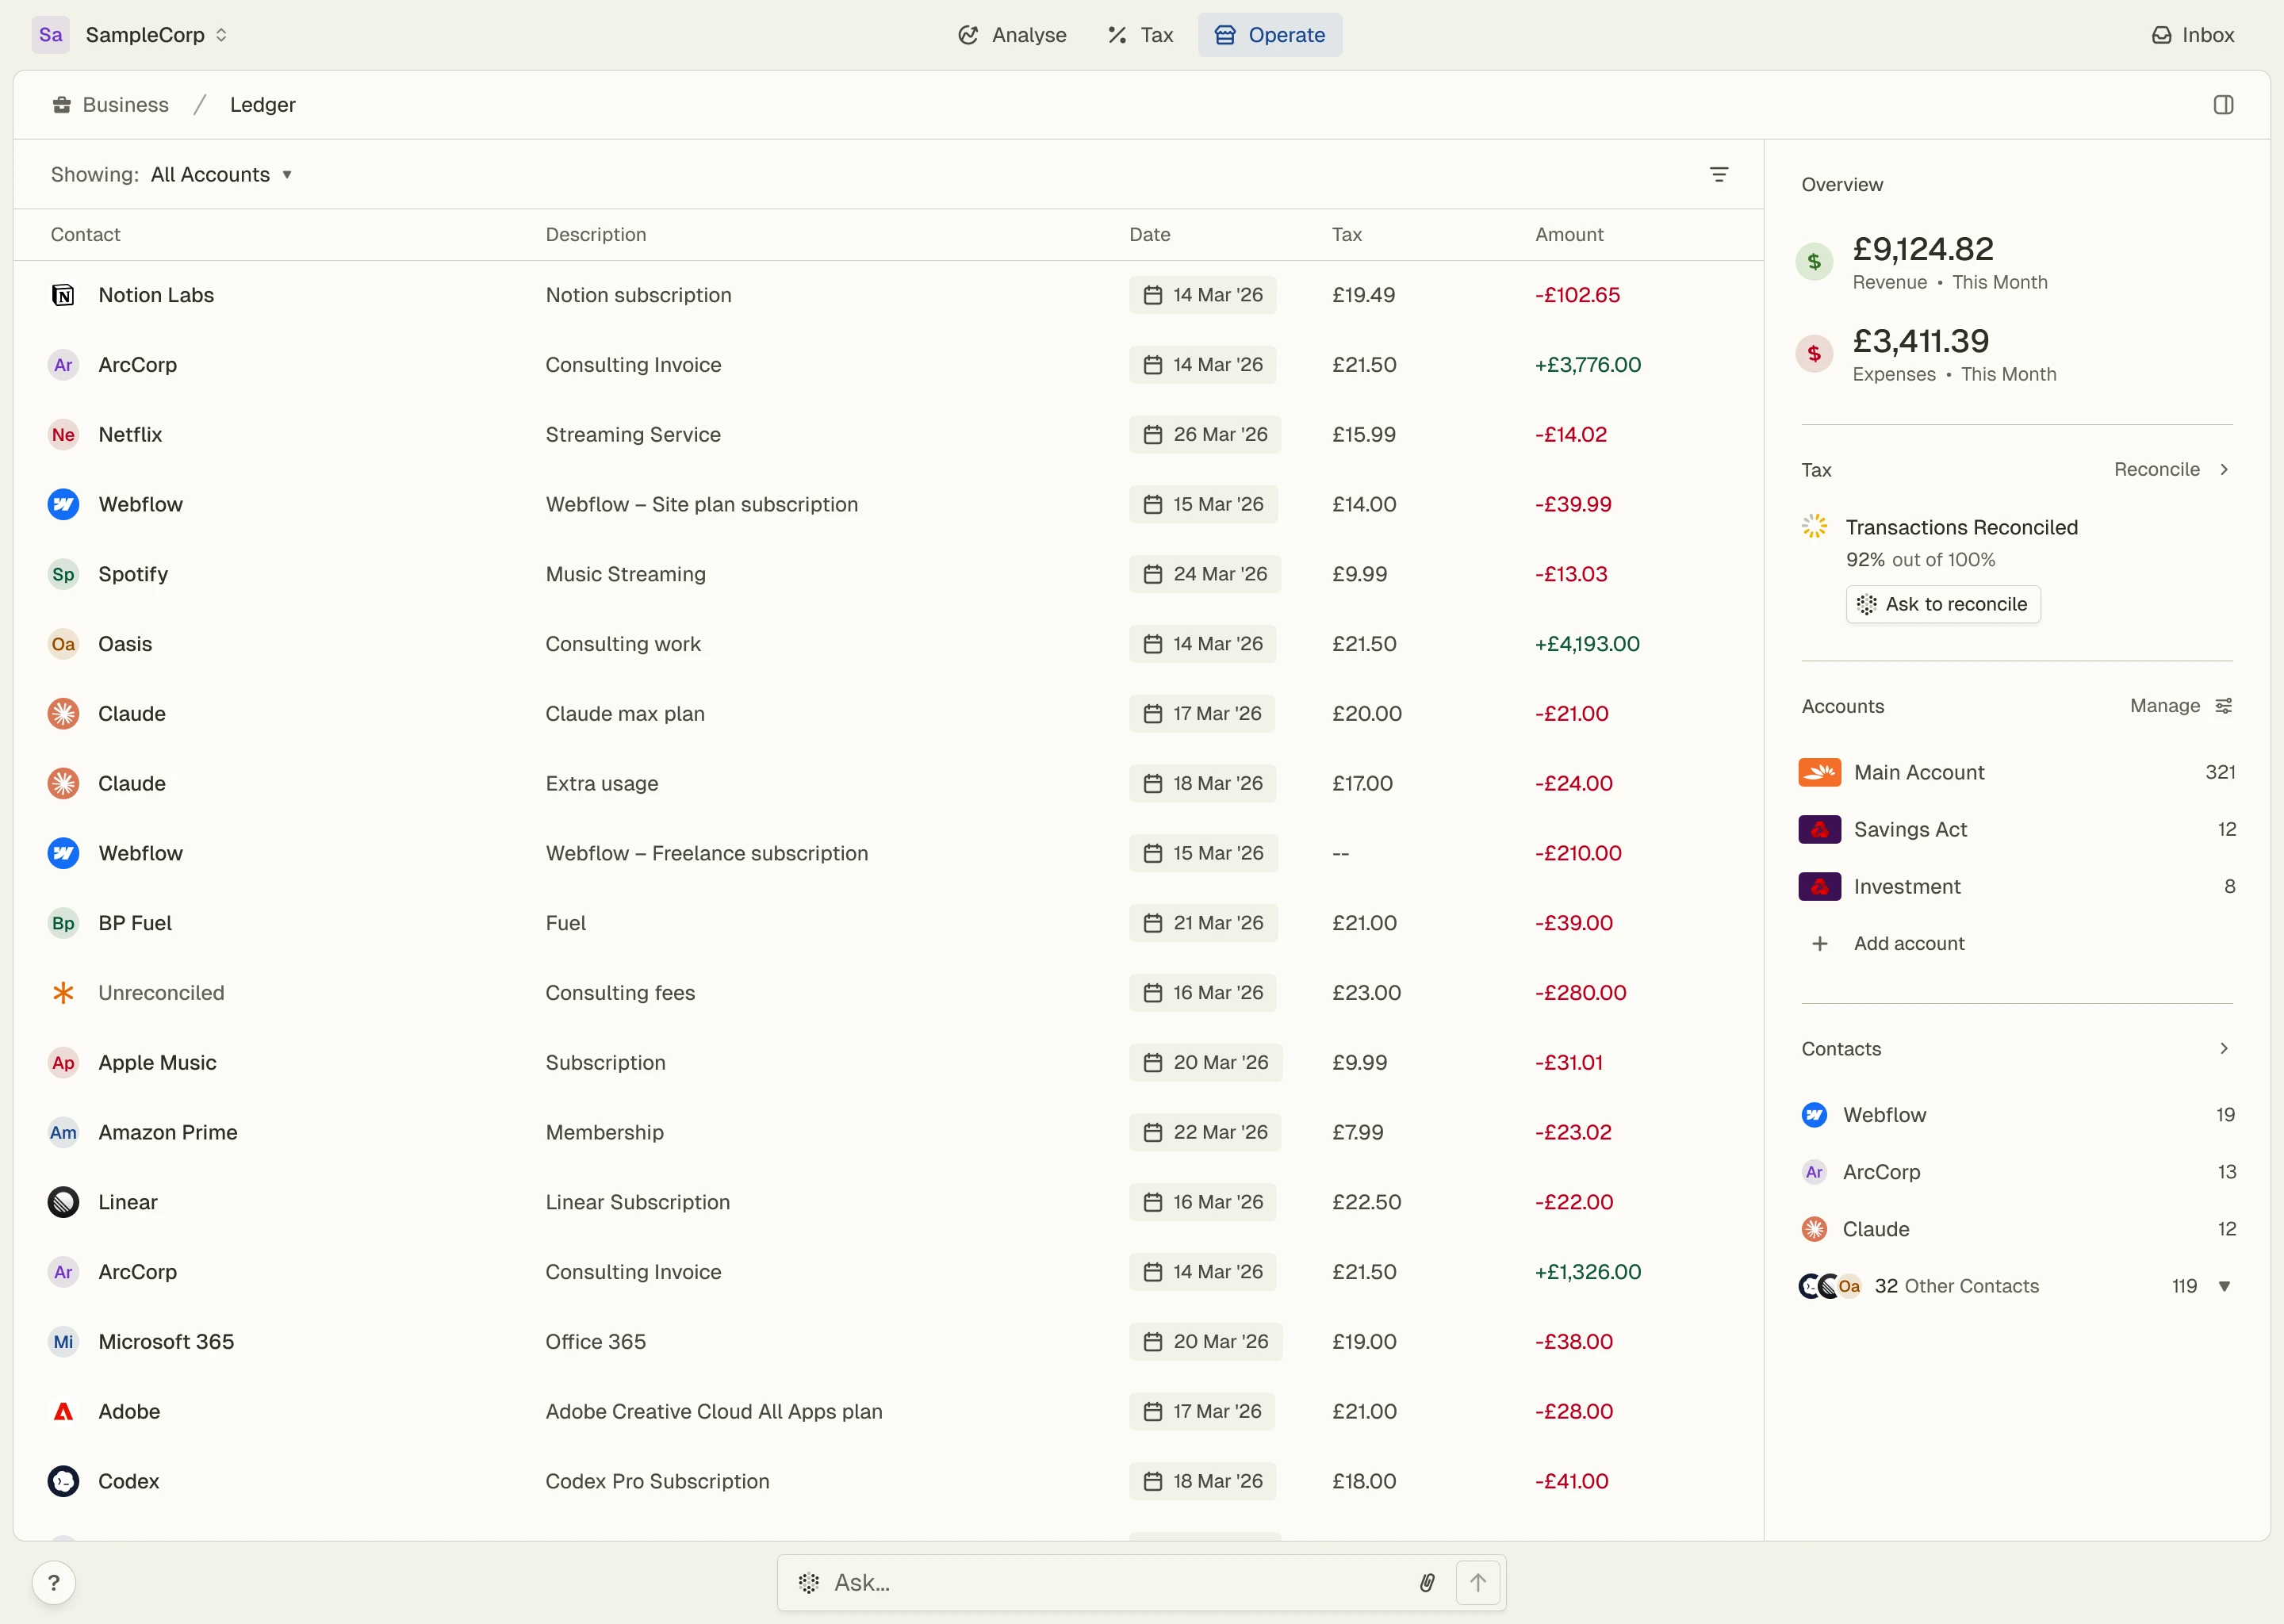Toggle the side panel layout icon
The image size is (2284, 1624).
[x=2223, y=105]
